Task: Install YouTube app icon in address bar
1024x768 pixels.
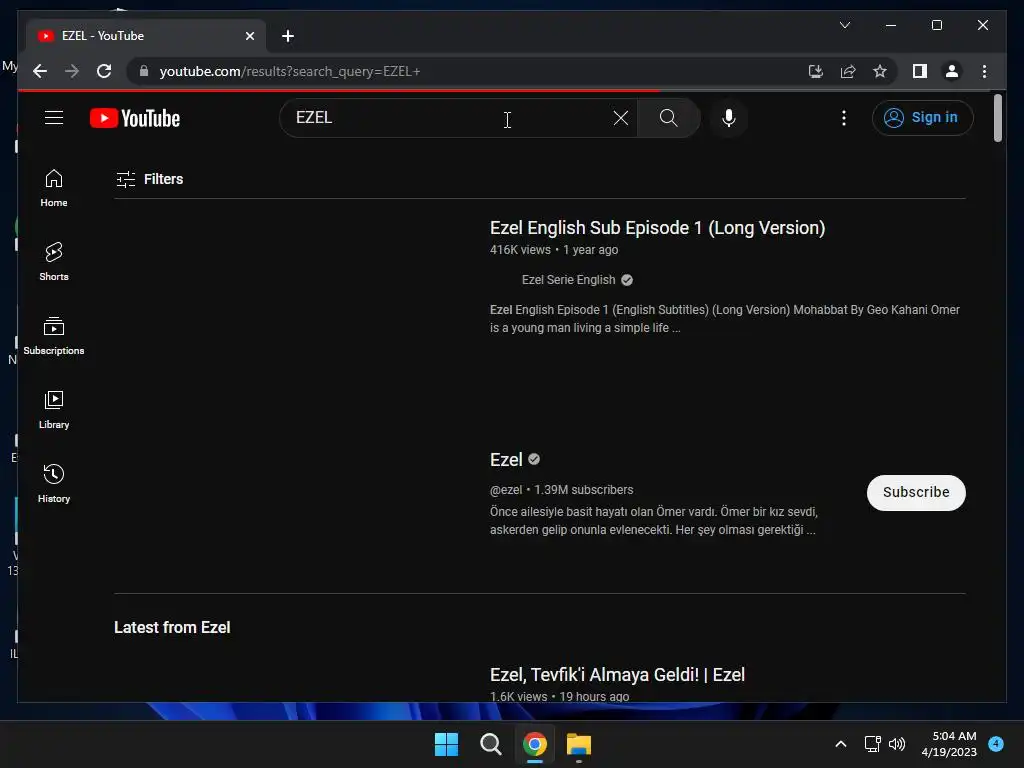Action: (x=815, y=71)
